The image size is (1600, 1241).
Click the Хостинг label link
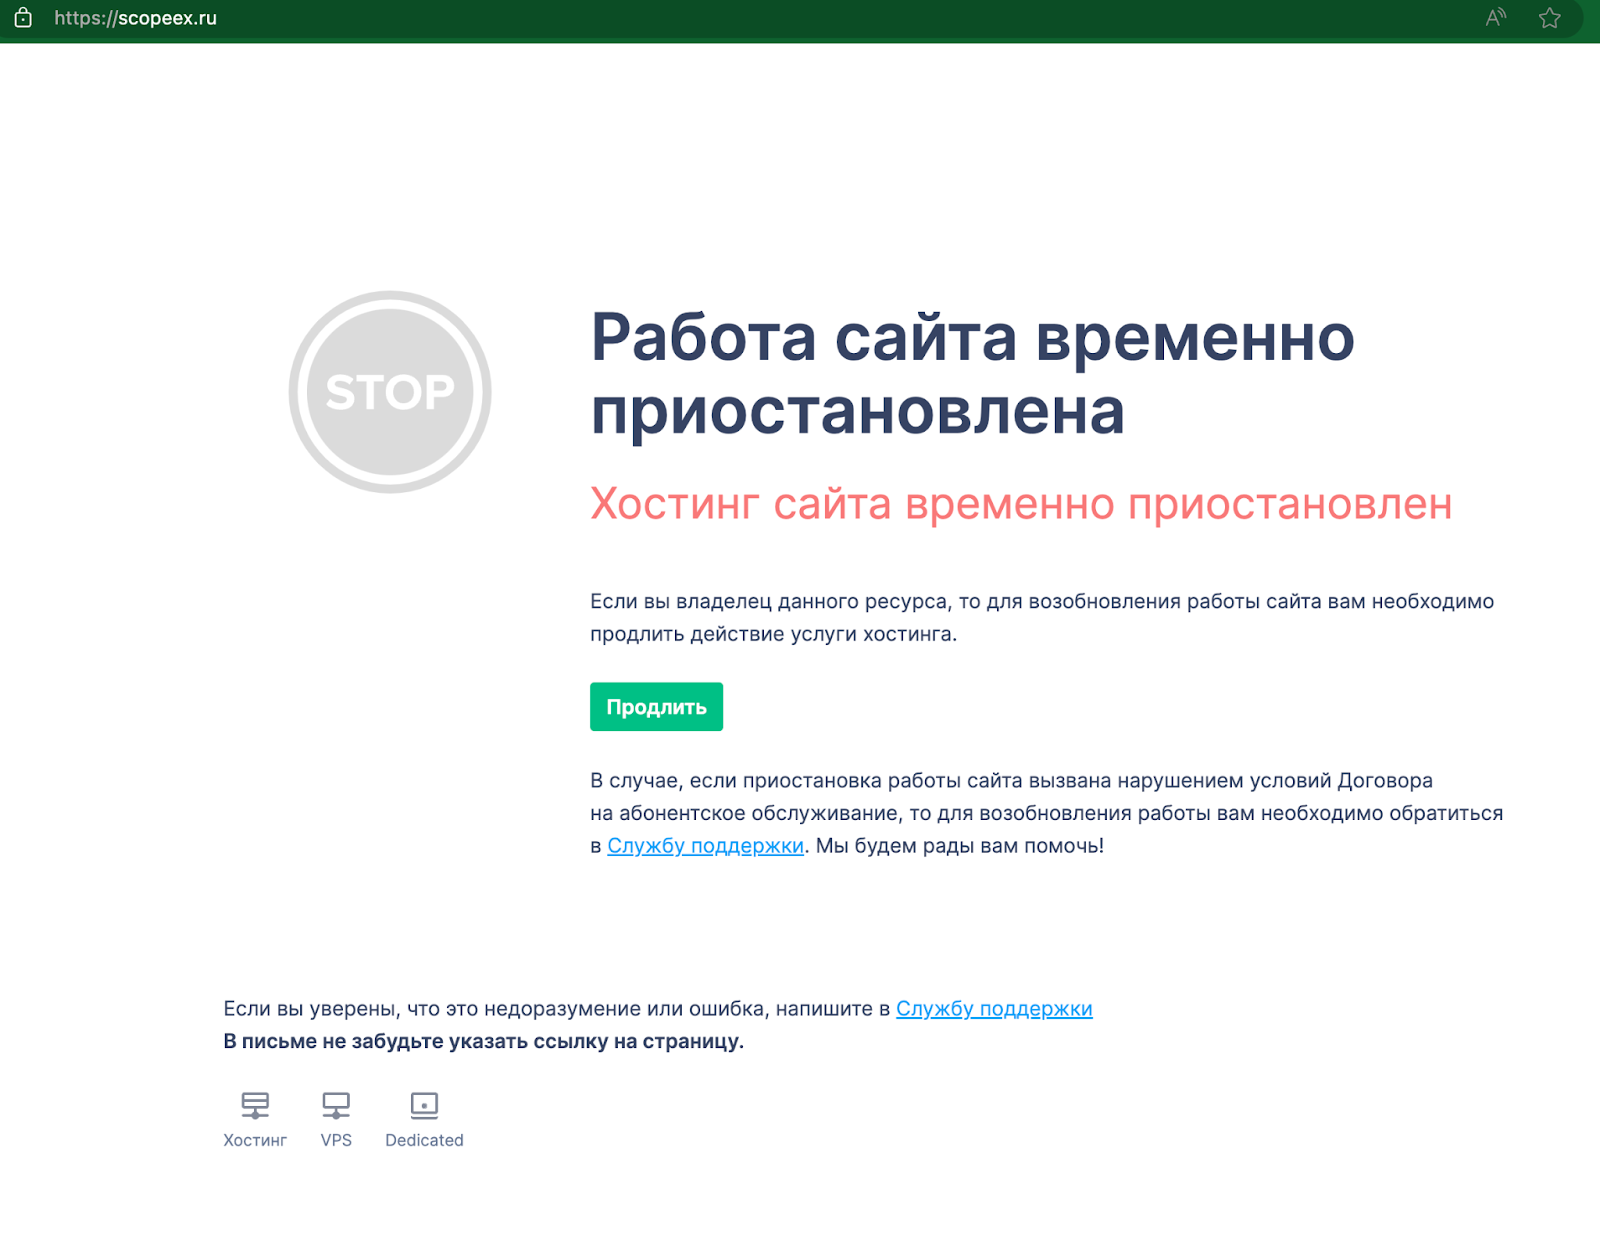point(255,1140)
